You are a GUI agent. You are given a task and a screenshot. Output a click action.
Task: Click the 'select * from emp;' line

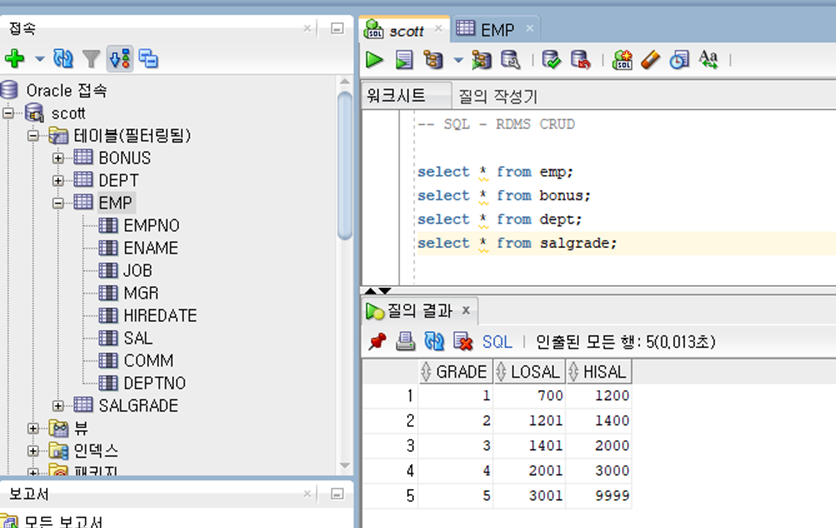(495, 172)
